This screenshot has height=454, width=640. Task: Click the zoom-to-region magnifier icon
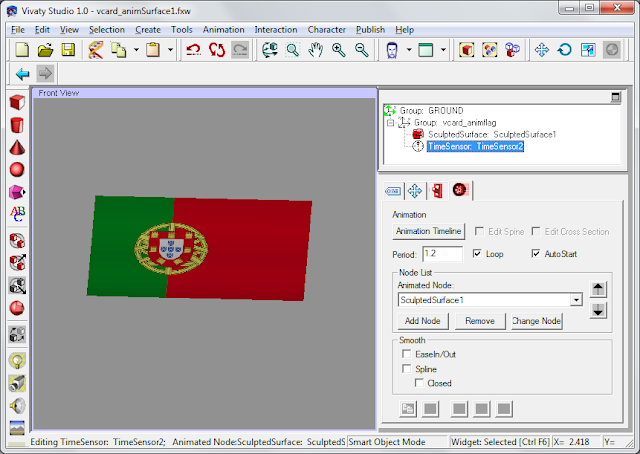point(293,50)
